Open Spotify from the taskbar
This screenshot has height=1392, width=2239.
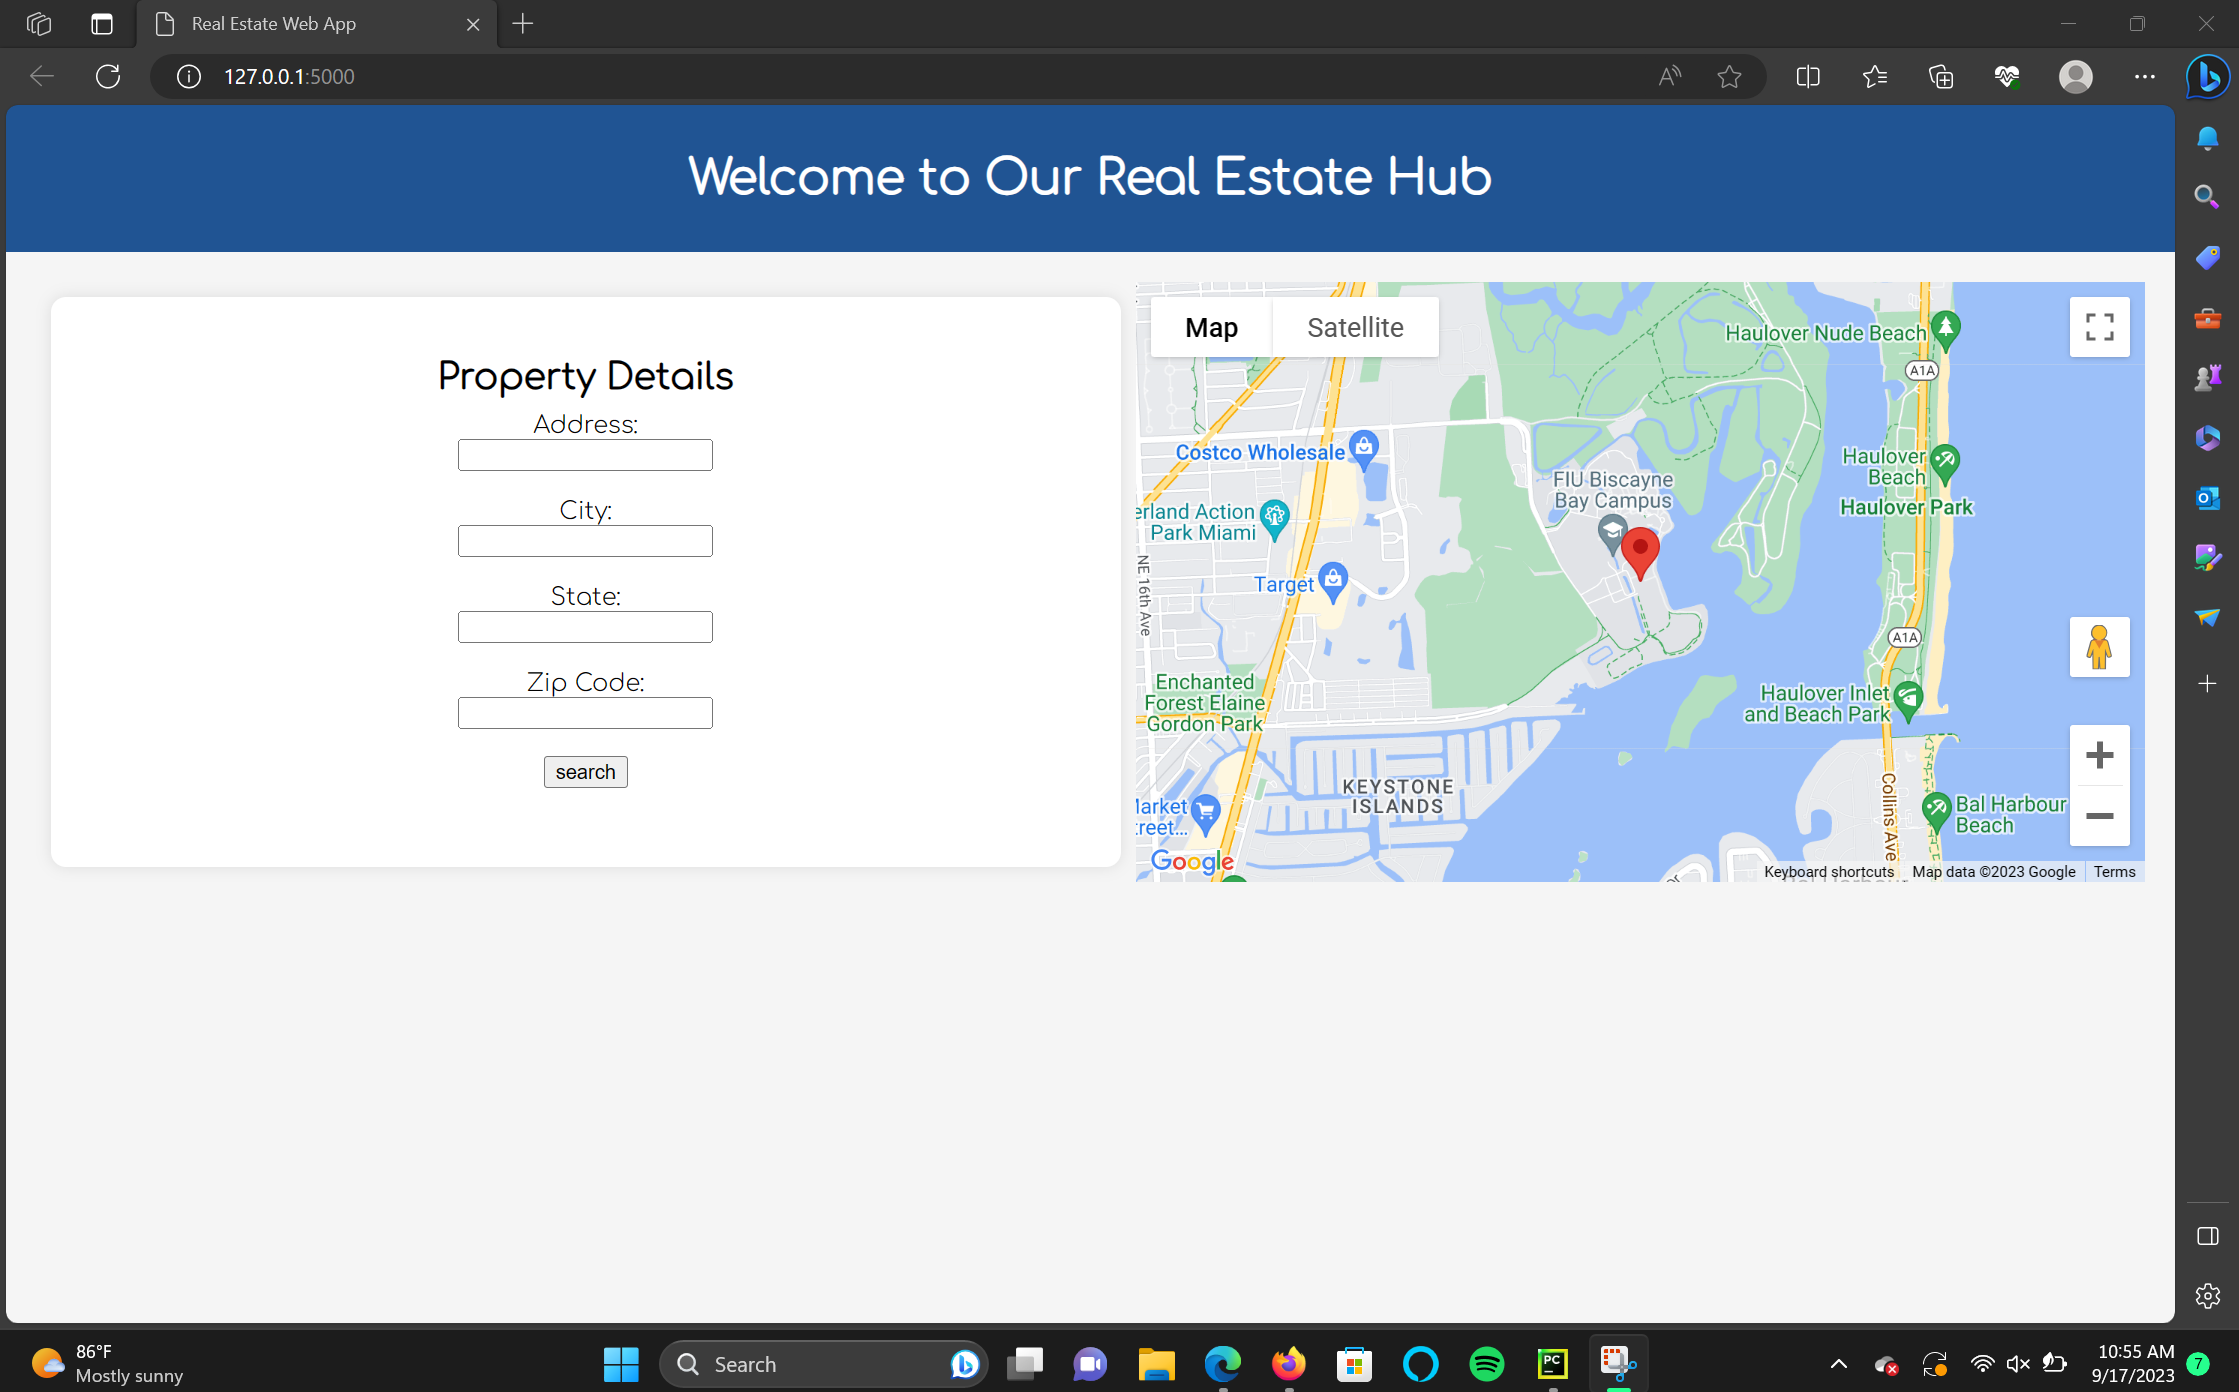(1486, 1364)
